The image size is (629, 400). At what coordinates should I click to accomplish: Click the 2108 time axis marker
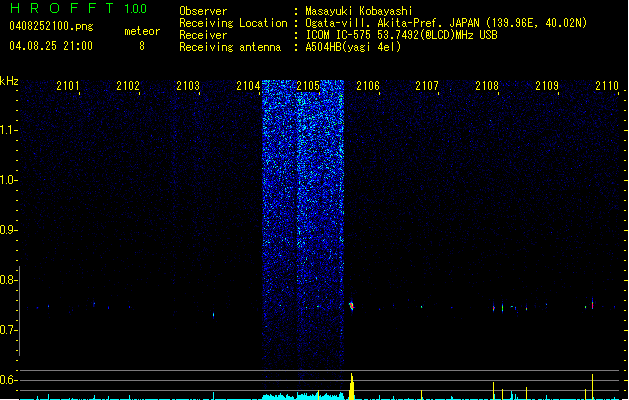pos(487,85)
